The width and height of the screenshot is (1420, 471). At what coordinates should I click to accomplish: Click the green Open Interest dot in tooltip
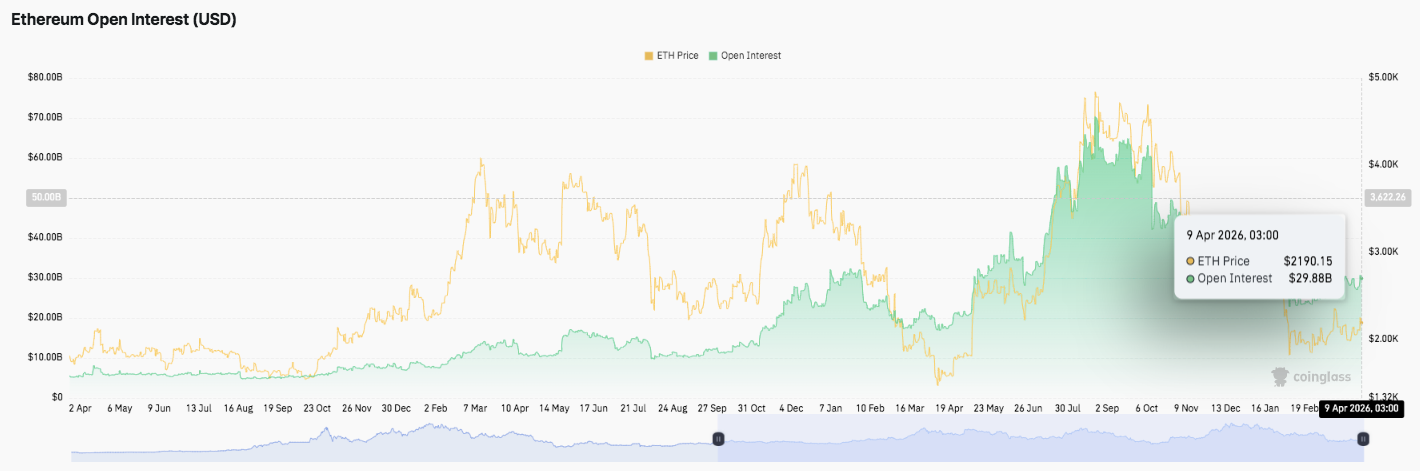click(1190, 279)
